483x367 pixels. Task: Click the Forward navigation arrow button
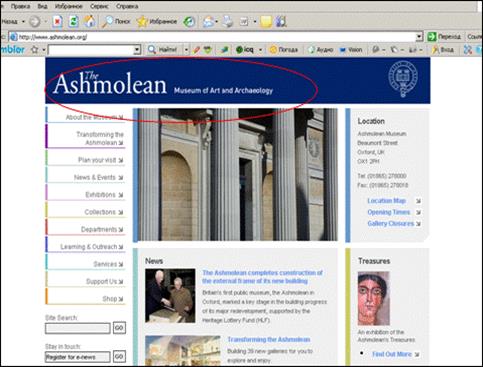coord(34,22)
